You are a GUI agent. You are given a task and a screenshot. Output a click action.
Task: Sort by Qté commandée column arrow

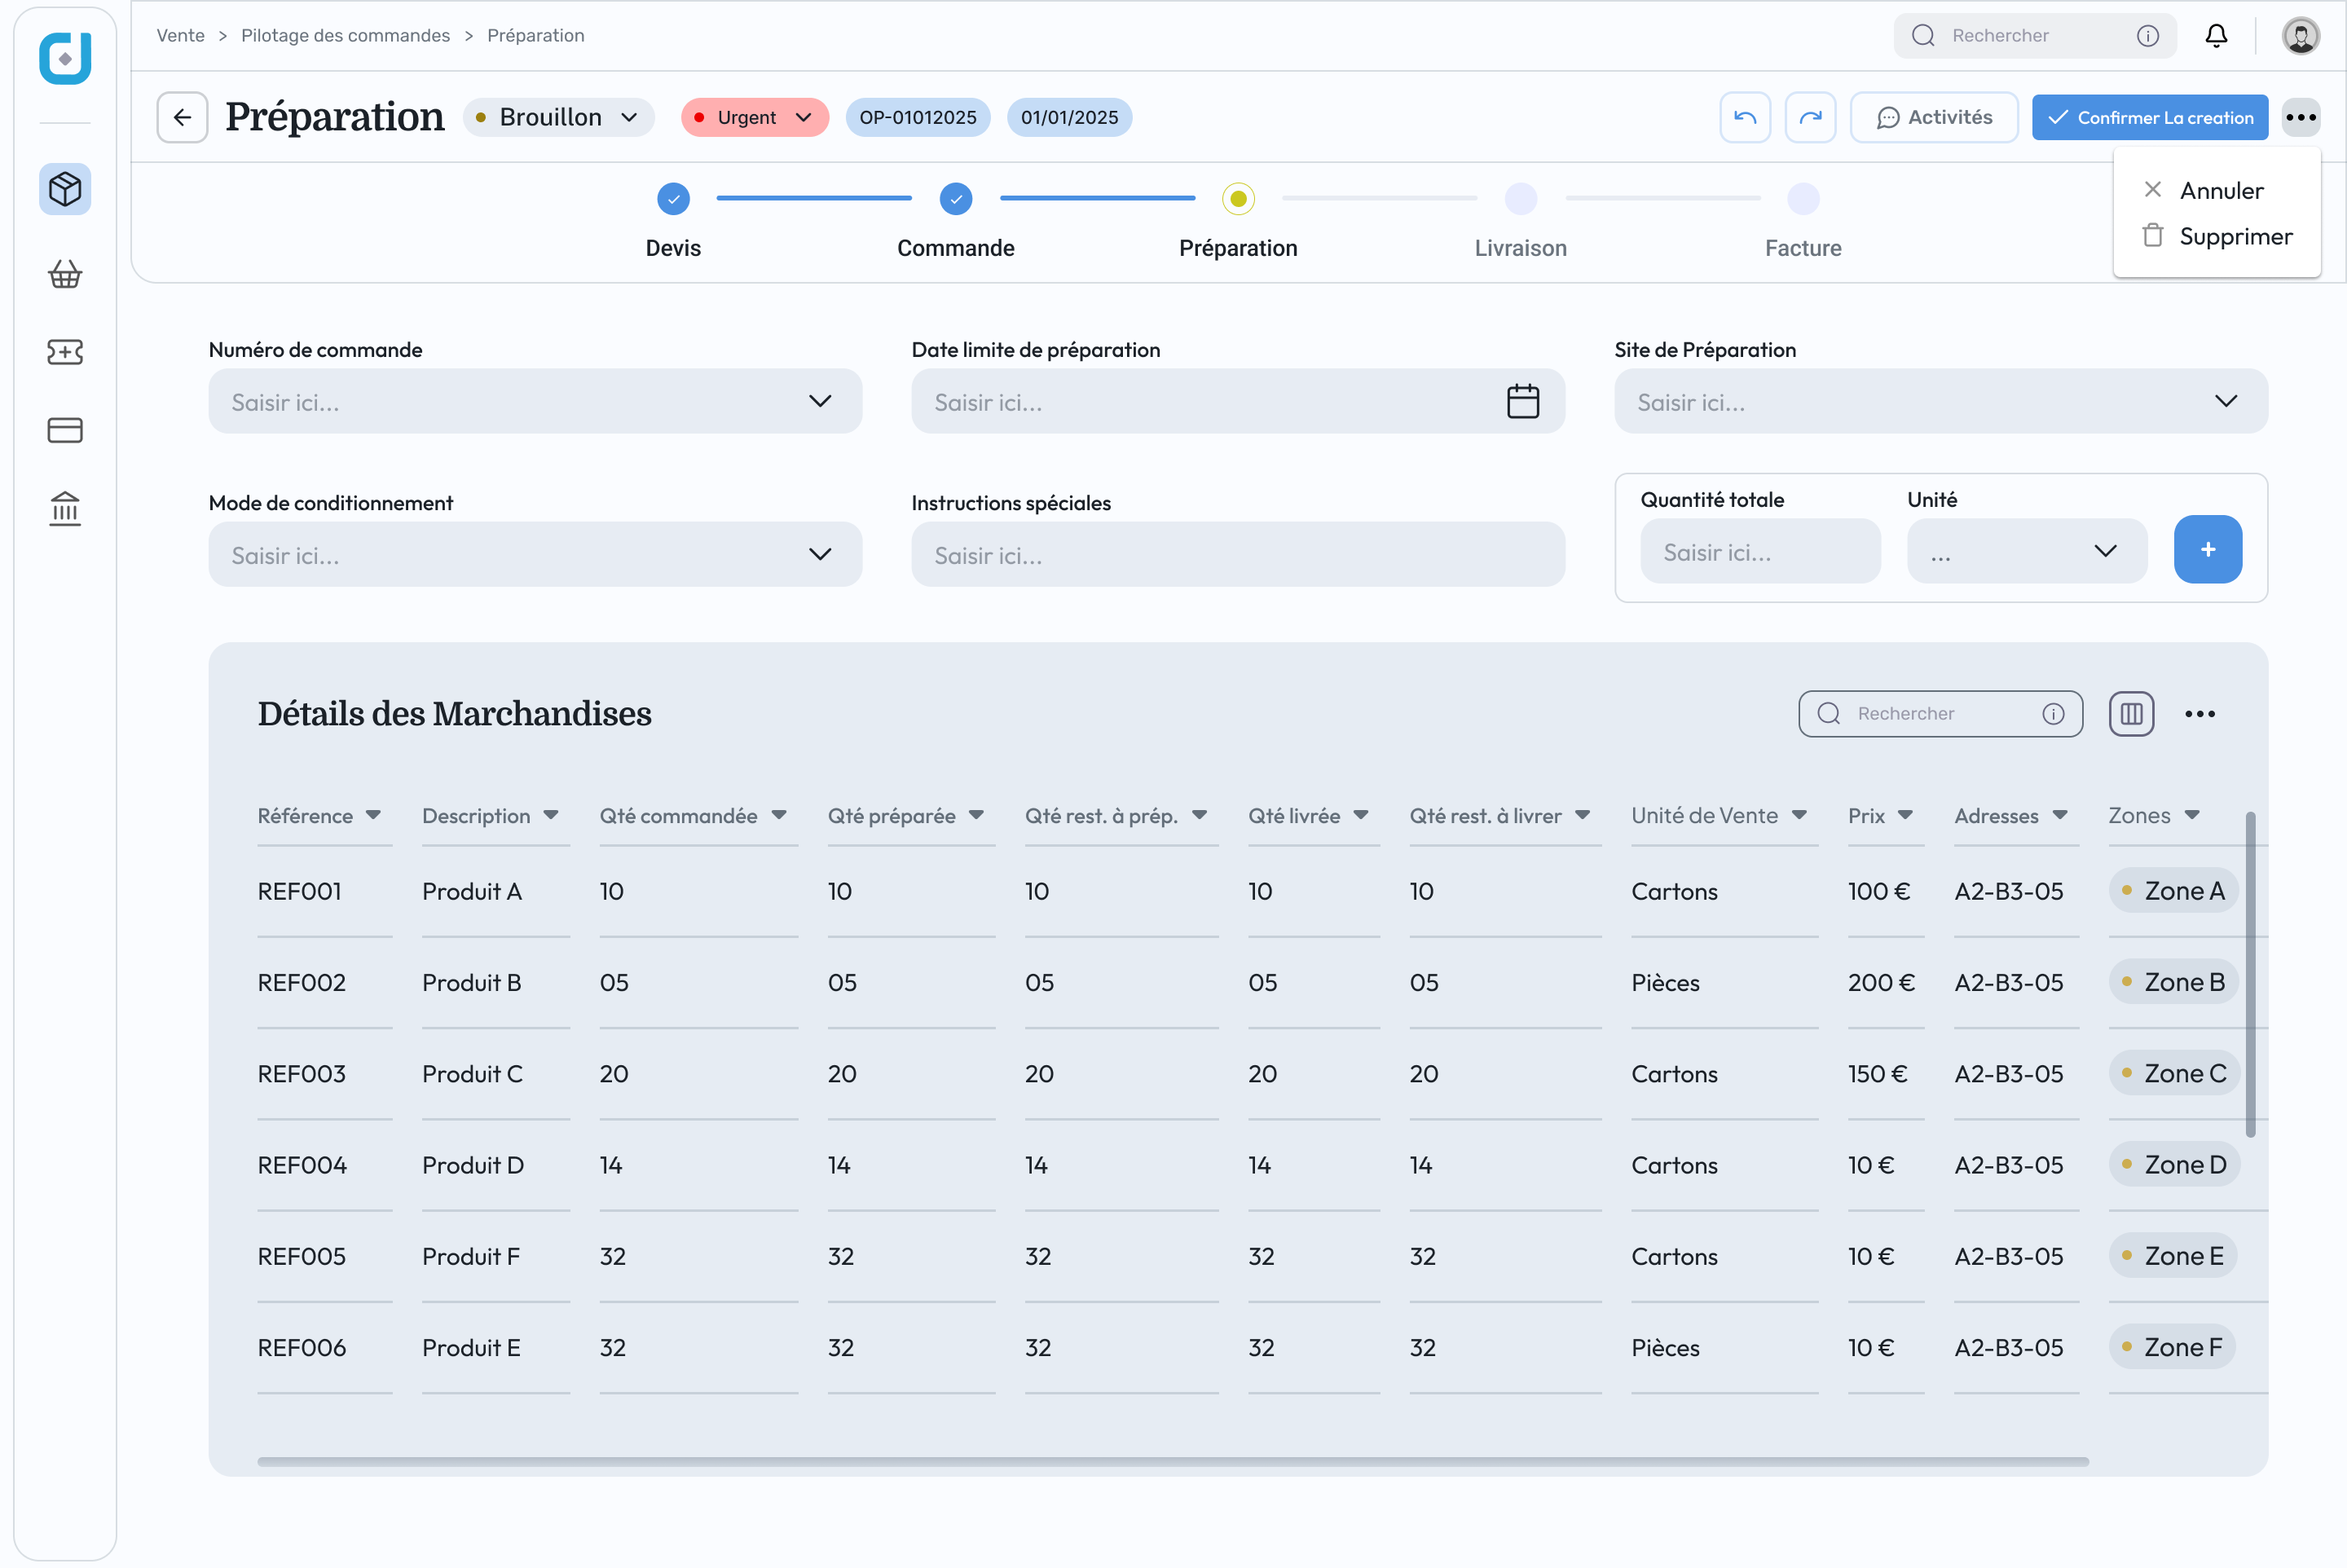click(x=779, y=816)
